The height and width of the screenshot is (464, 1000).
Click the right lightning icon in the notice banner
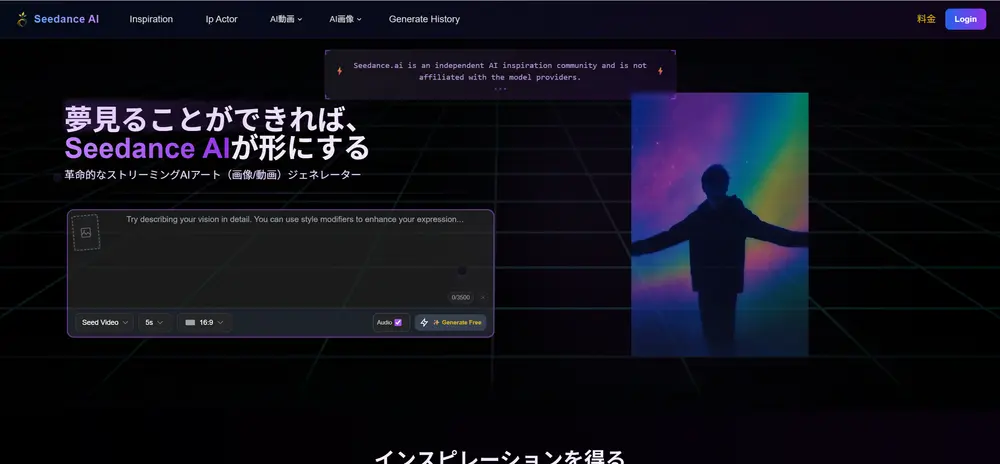click(660, 71)
